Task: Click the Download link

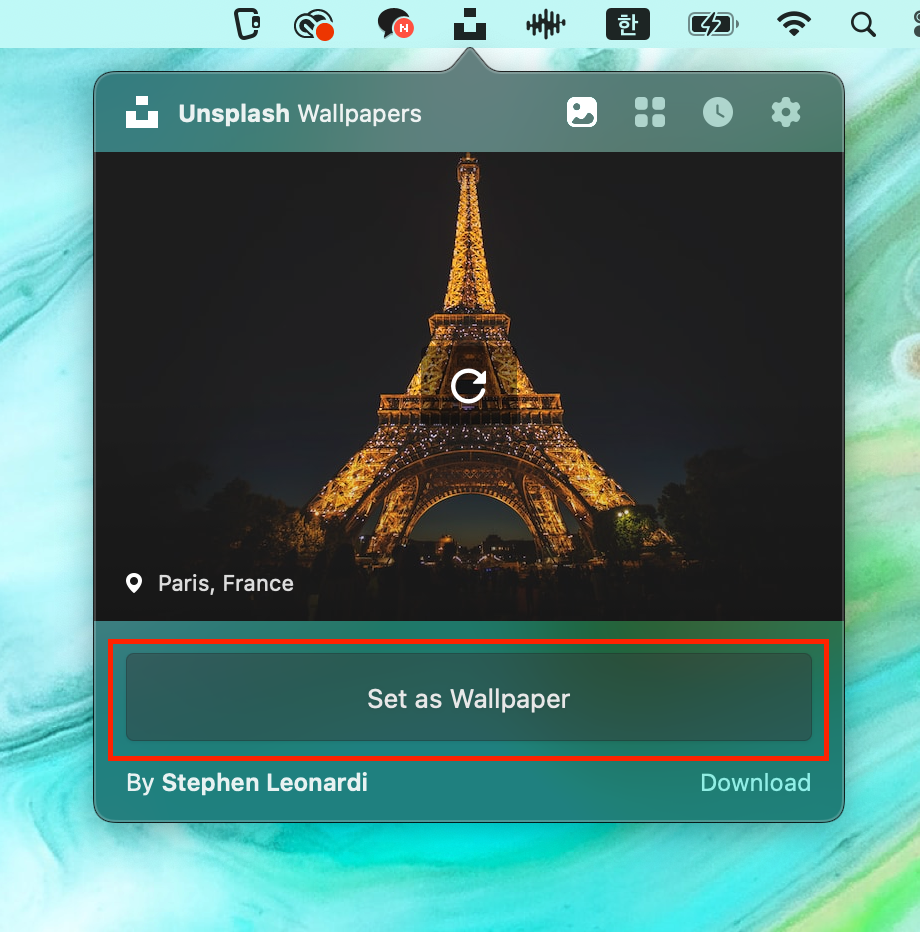Action: click(755, 783)
